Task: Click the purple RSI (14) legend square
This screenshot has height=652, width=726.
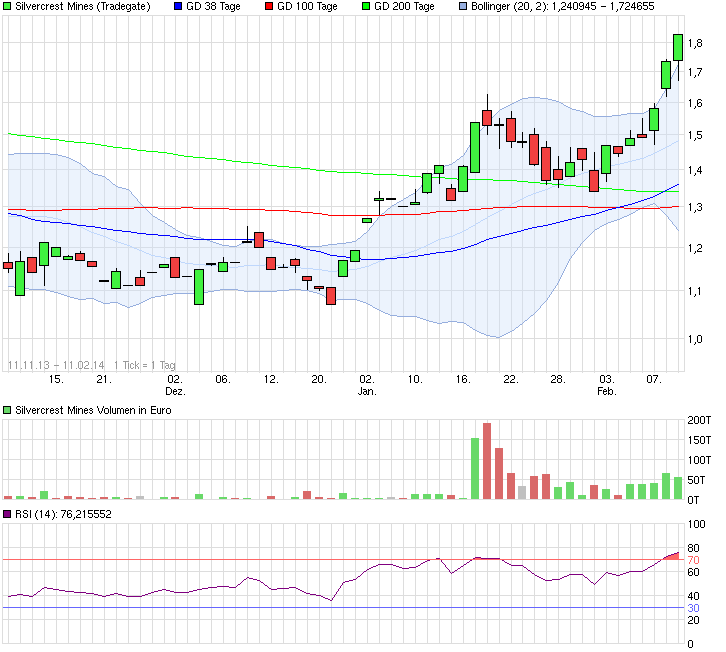Action: [8, 514]
